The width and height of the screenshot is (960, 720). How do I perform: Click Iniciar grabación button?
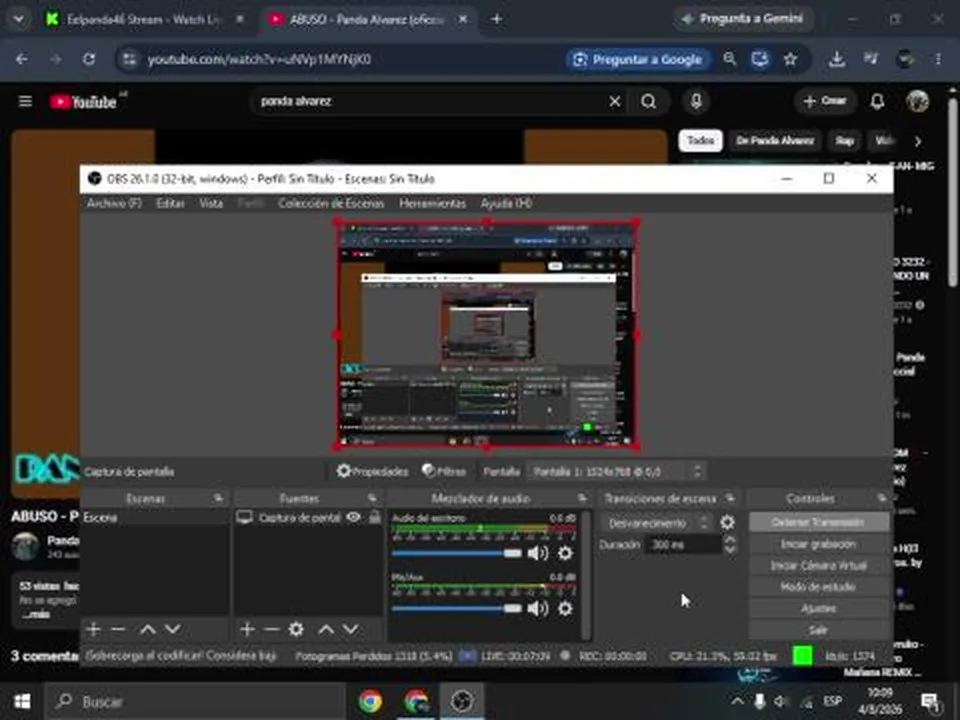click(x=819, y=544)
